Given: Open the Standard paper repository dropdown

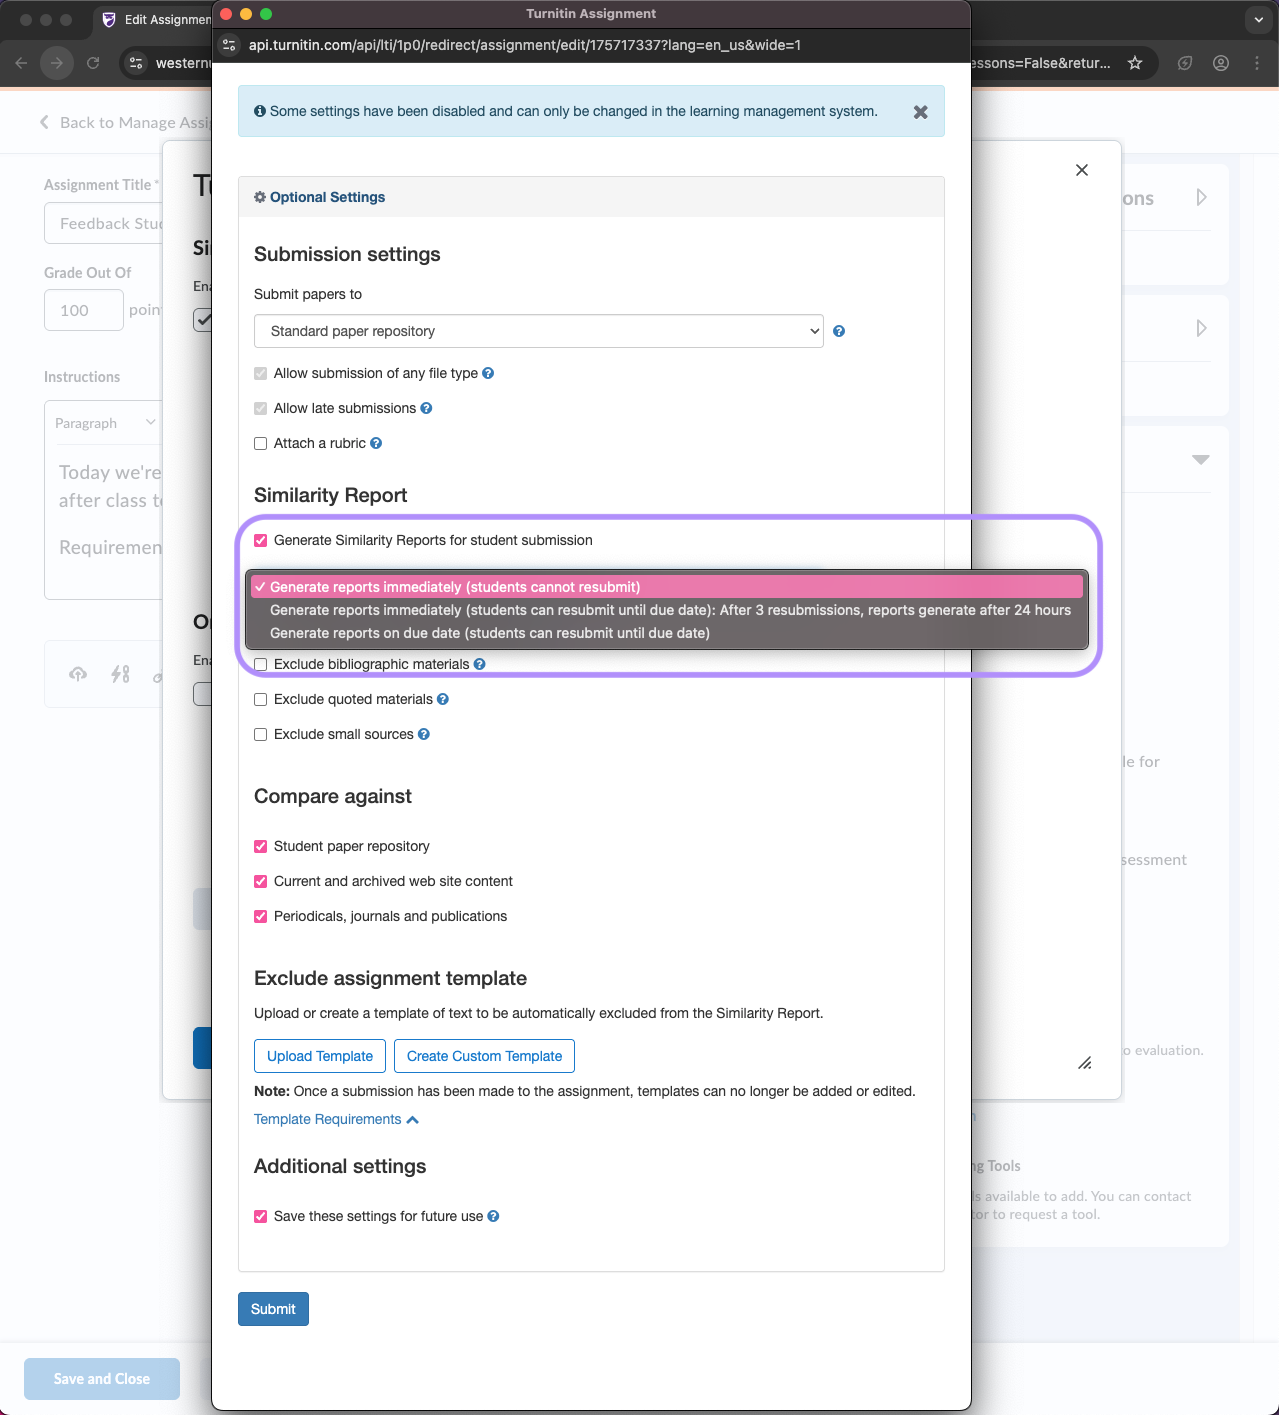Looking at the screenshot, I should [x=538, y=331].
